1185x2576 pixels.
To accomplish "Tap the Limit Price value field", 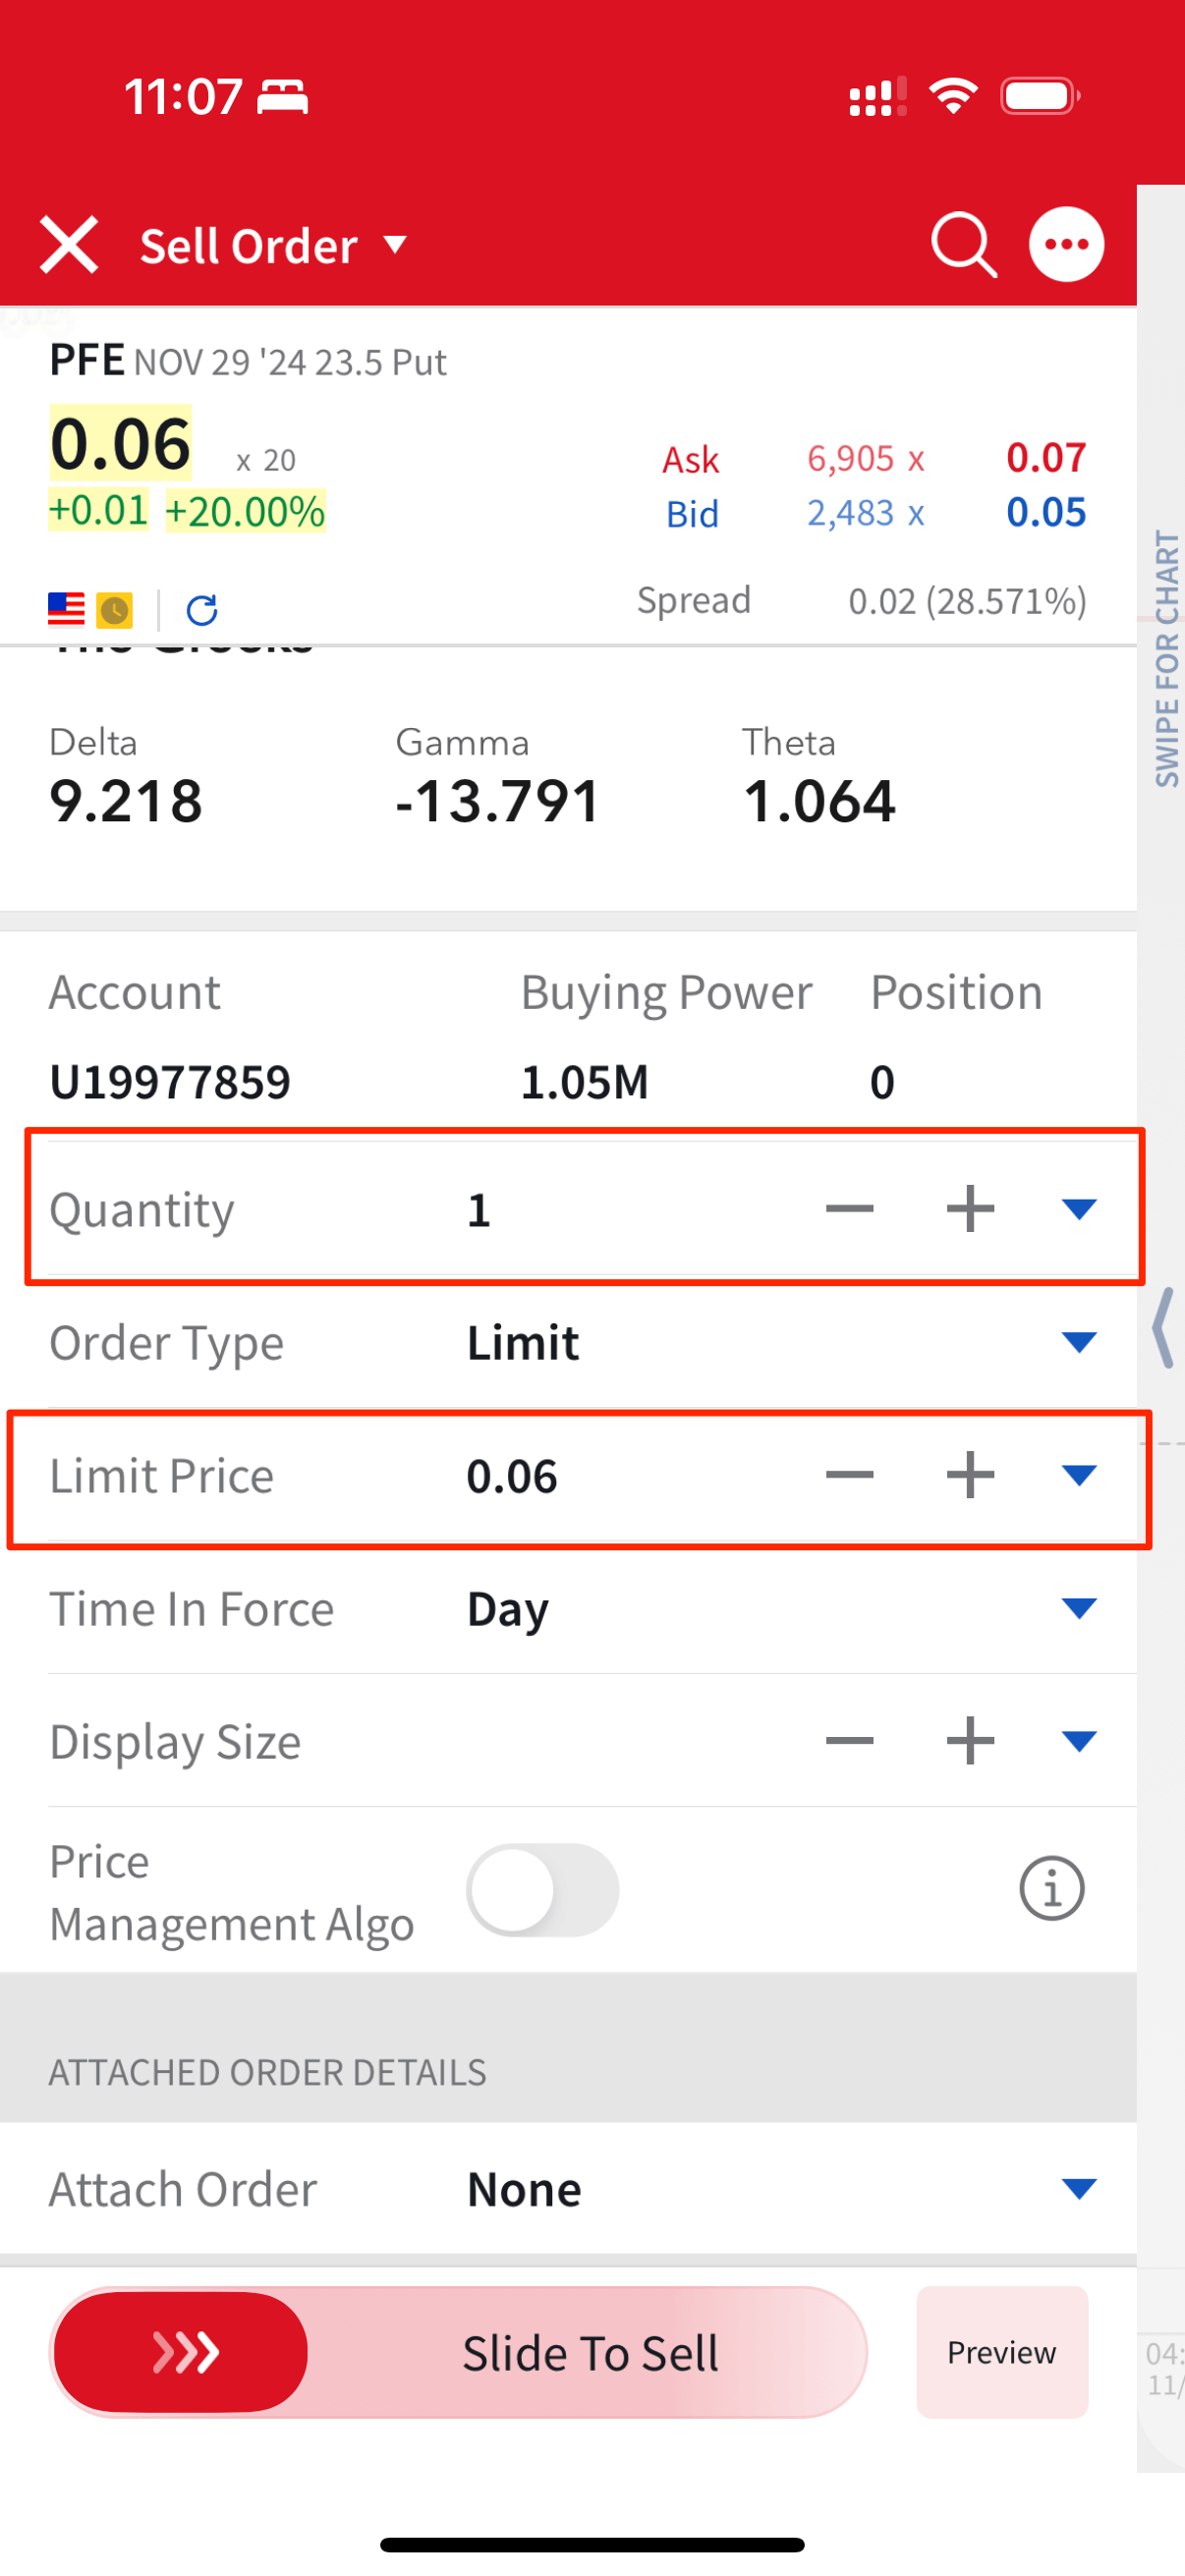I will pyautogui.click(x=512, y=1476).
